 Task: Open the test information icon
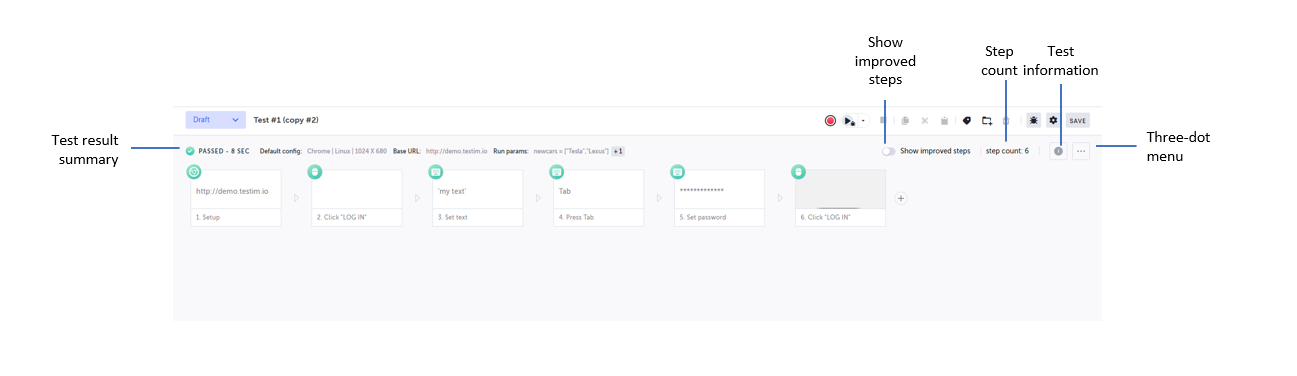tap(1059, 151)
